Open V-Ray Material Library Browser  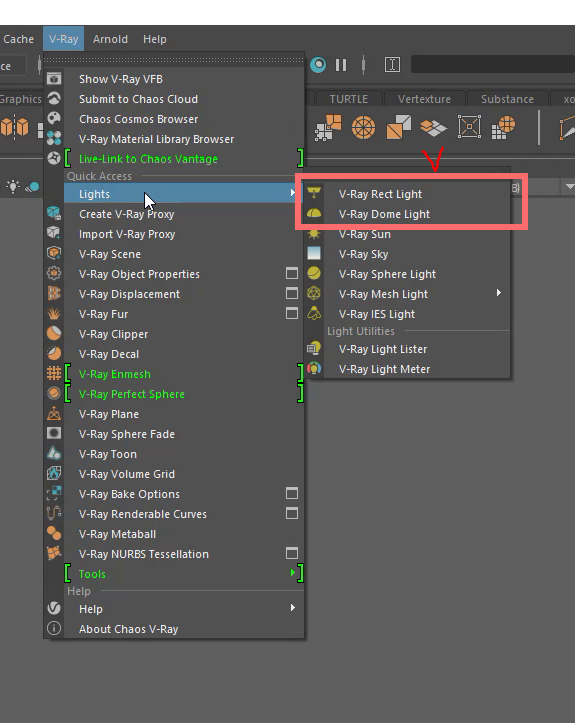(x=184, y=139)
